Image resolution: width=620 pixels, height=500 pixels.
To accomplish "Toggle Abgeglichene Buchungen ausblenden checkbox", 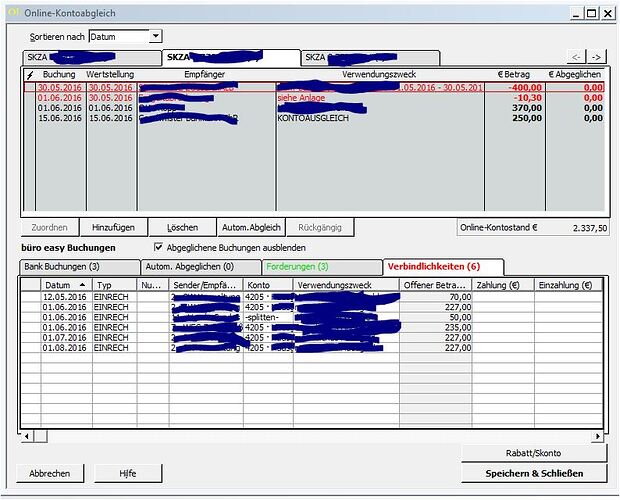I will pos(159,247).
